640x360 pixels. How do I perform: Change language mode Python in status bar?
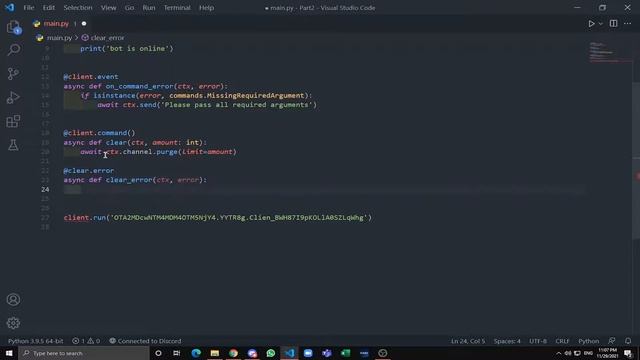588,341
